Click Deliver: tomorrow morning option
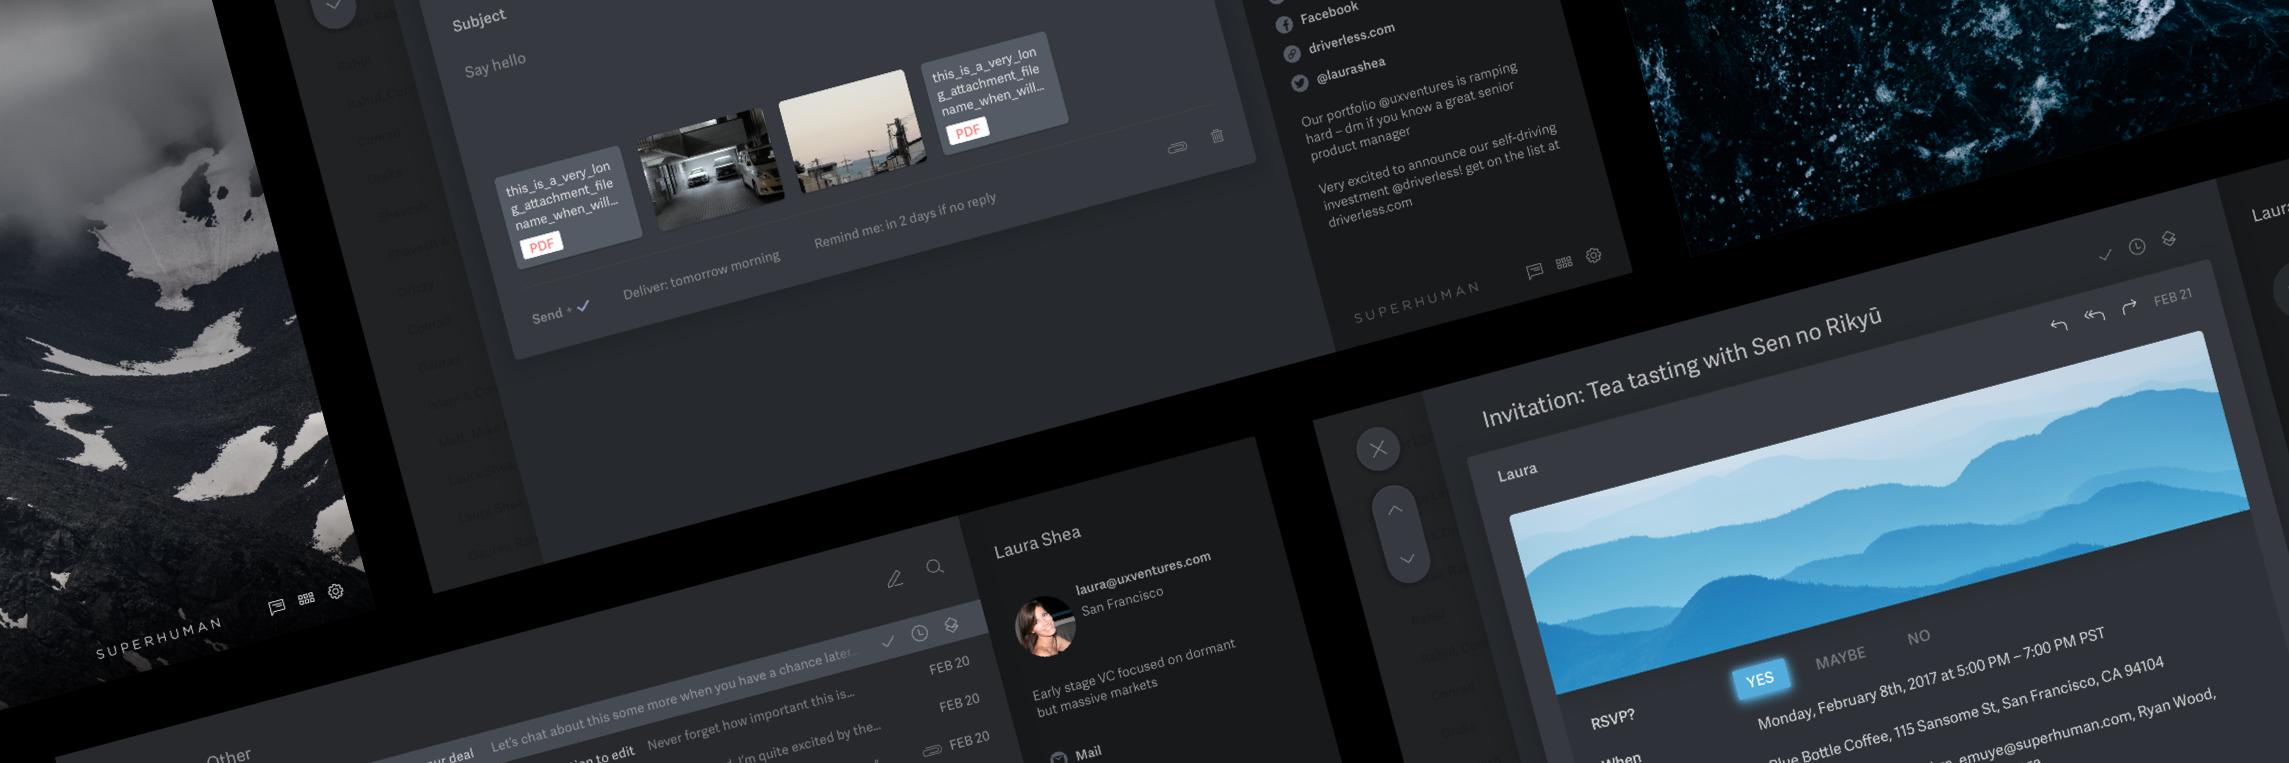Screen dimensions: 2289x763 point(701,275)
